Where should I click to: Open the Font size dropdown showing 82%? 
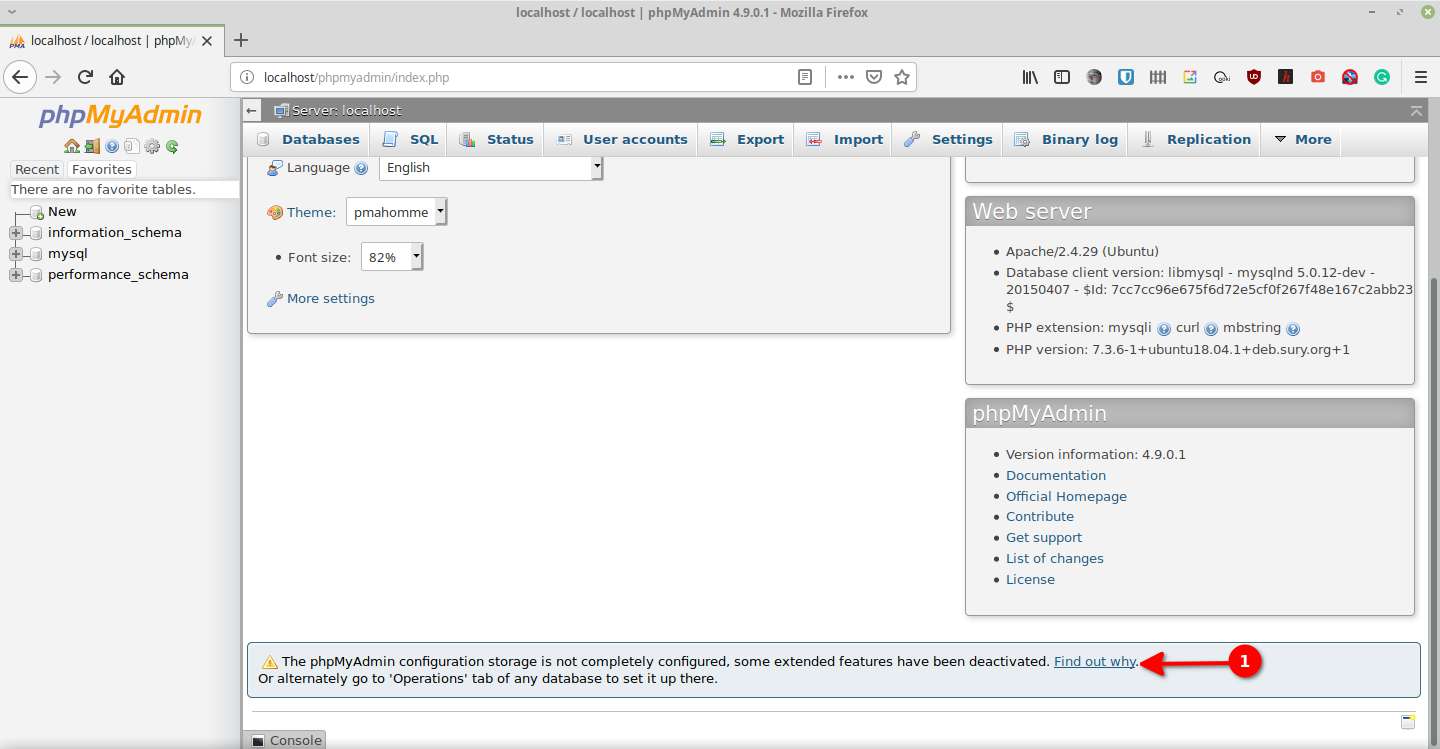click(393, 257)
